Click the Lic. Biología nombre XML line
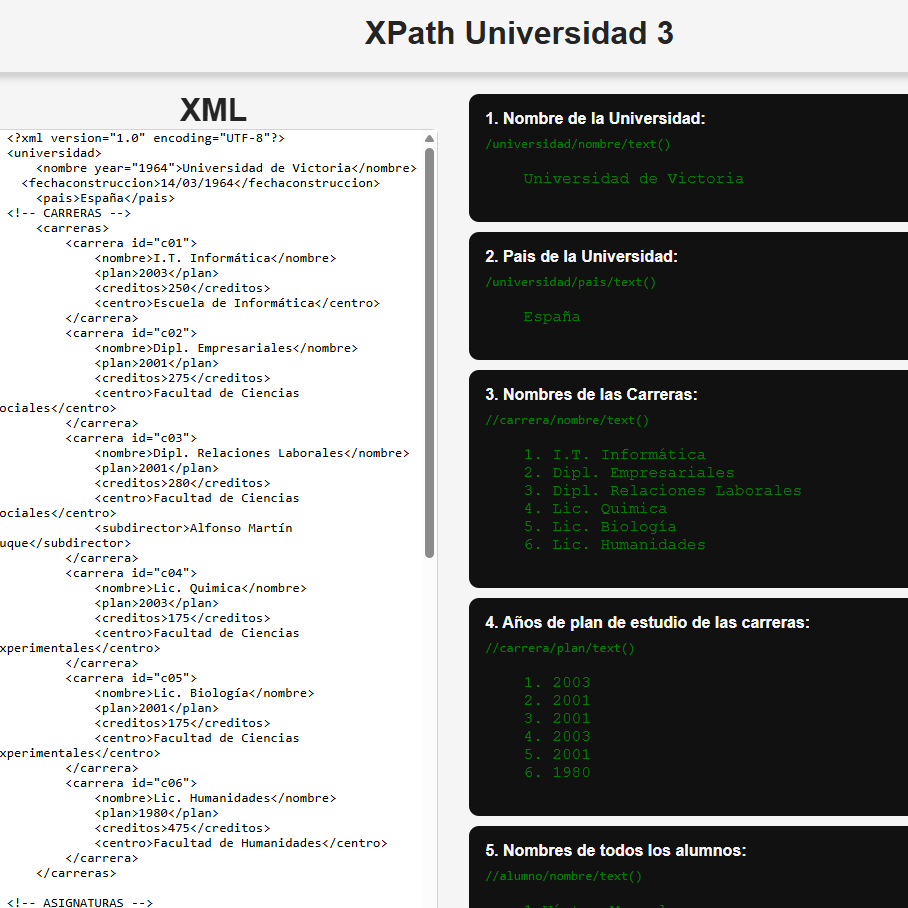This screenshot has height=908, width=908. (204, 693)
